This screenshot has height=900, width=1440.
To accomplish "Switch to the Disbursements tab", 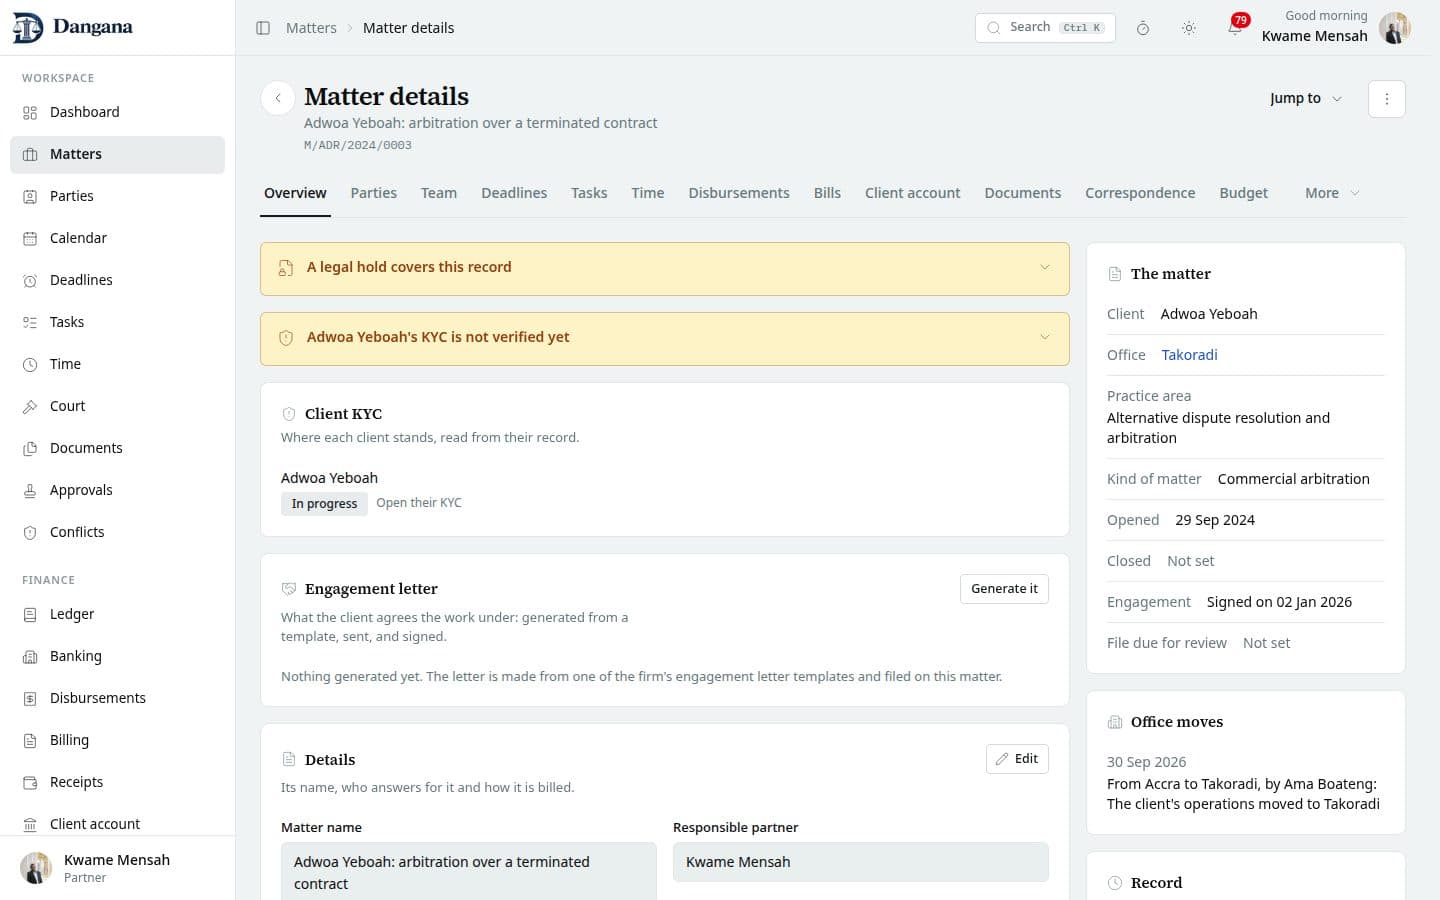I will 739,193.
